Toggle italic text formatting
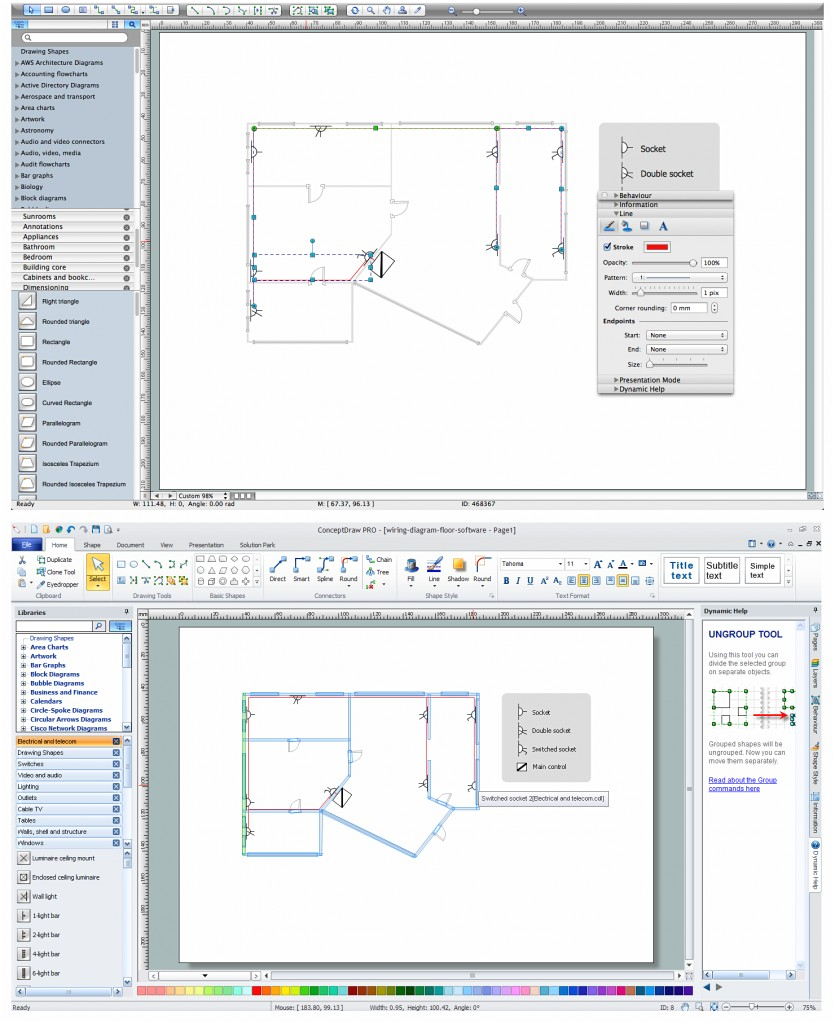Image resolution: width=835 pixels, height=1024 pixels. pos(518,580)
